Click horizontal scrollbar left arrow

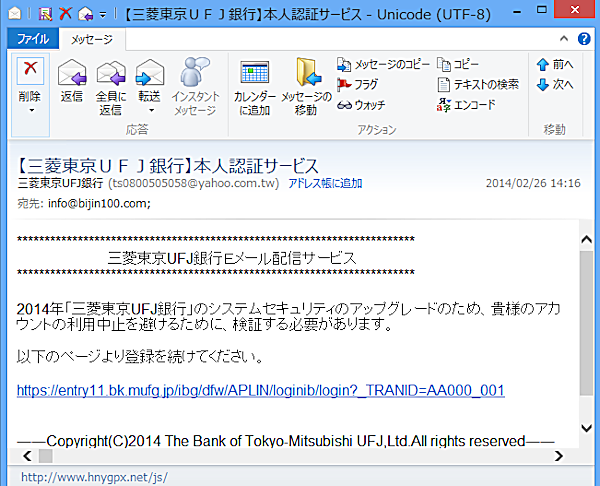tap(27, 456)
